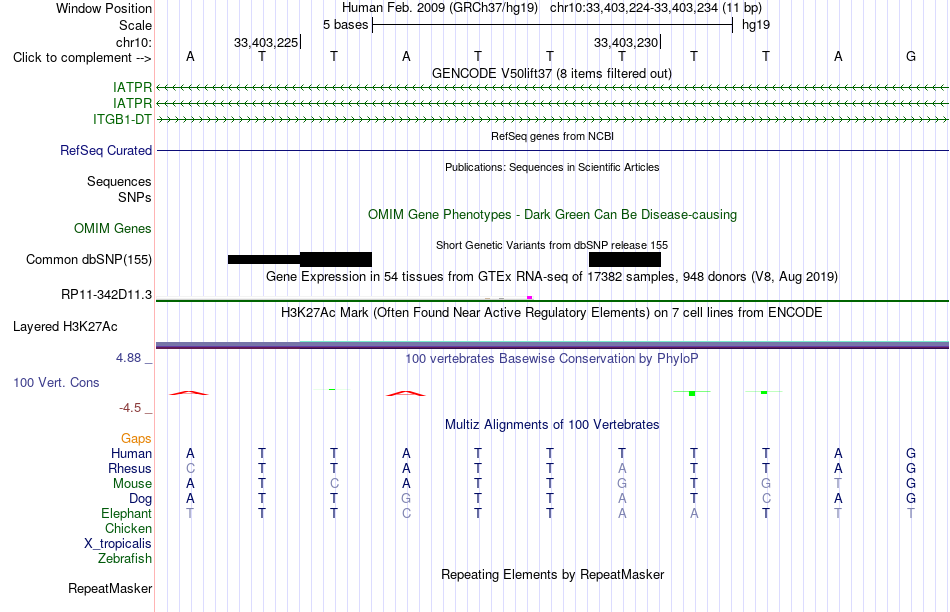Click the hg19 assembly label beside scale
The width and height of the screenshot is (950, 612).
756,25
